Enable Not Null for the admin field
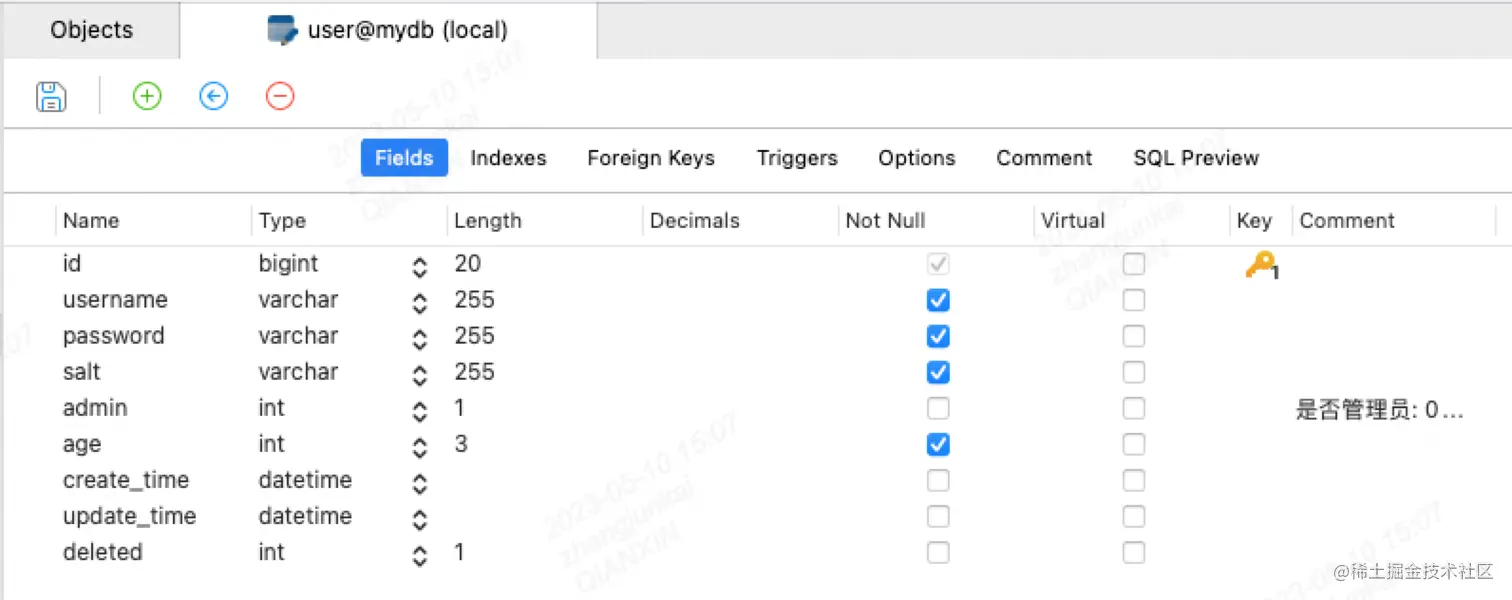Image resolution: width=1512 pixels, height=600 pixels. click(937, 408)
